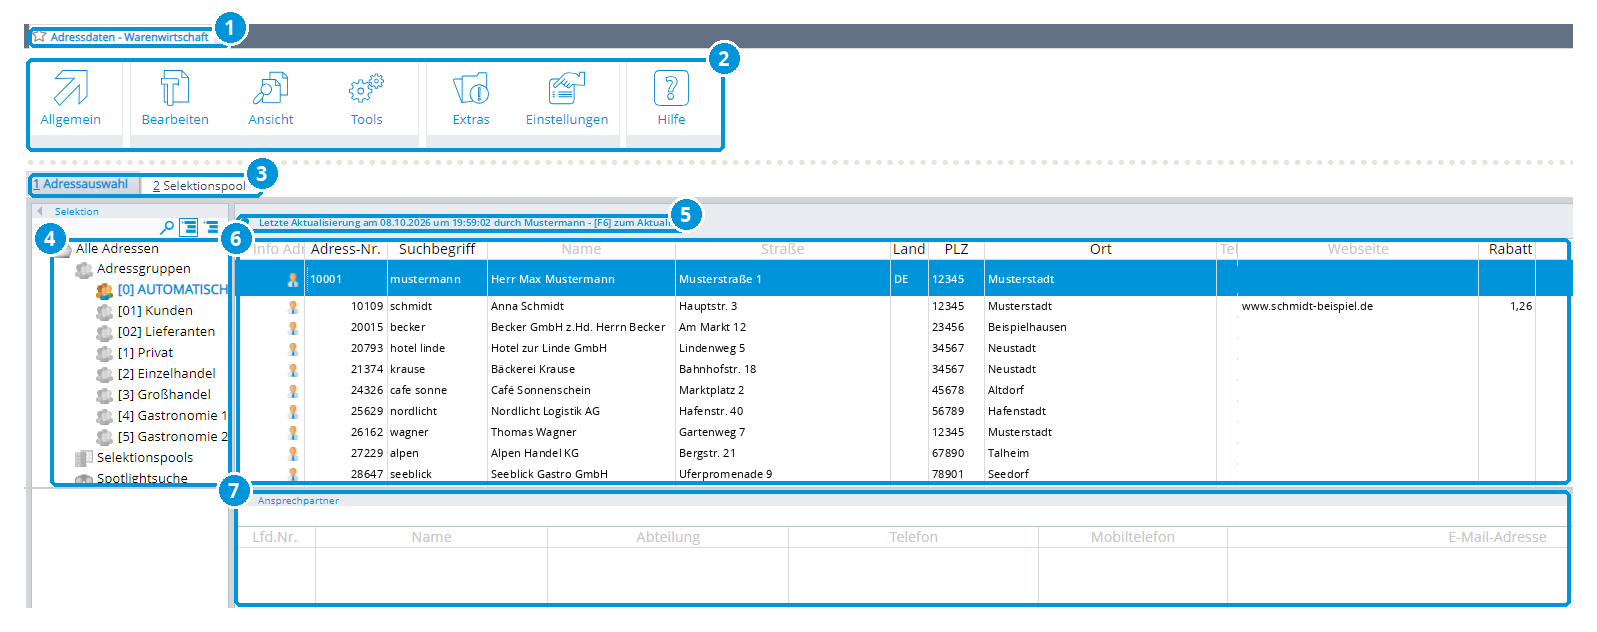Sort by the Suchbegriff column header
This screenshot has height=632, width=1597.
(x=437, y=249)
